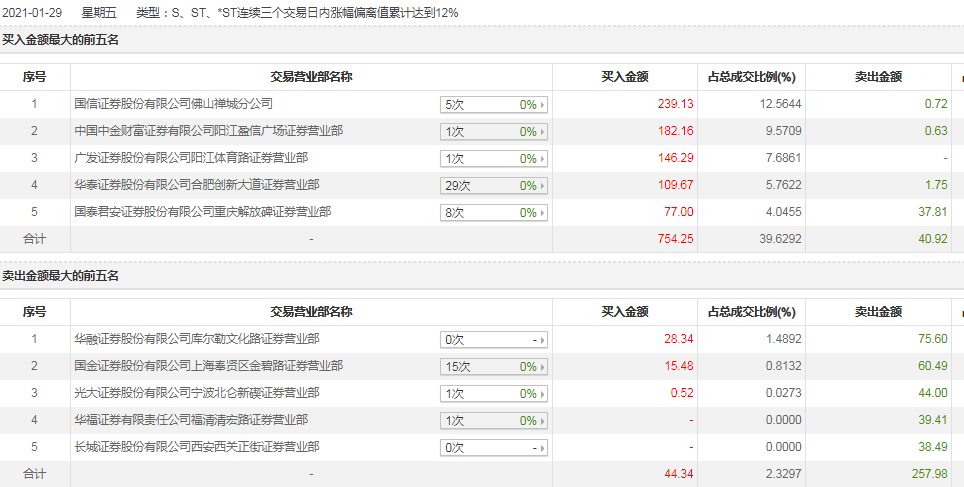Click the 买入金额最大的前五名 section heading
Screen dimensions: 964x487
[60, 40]
